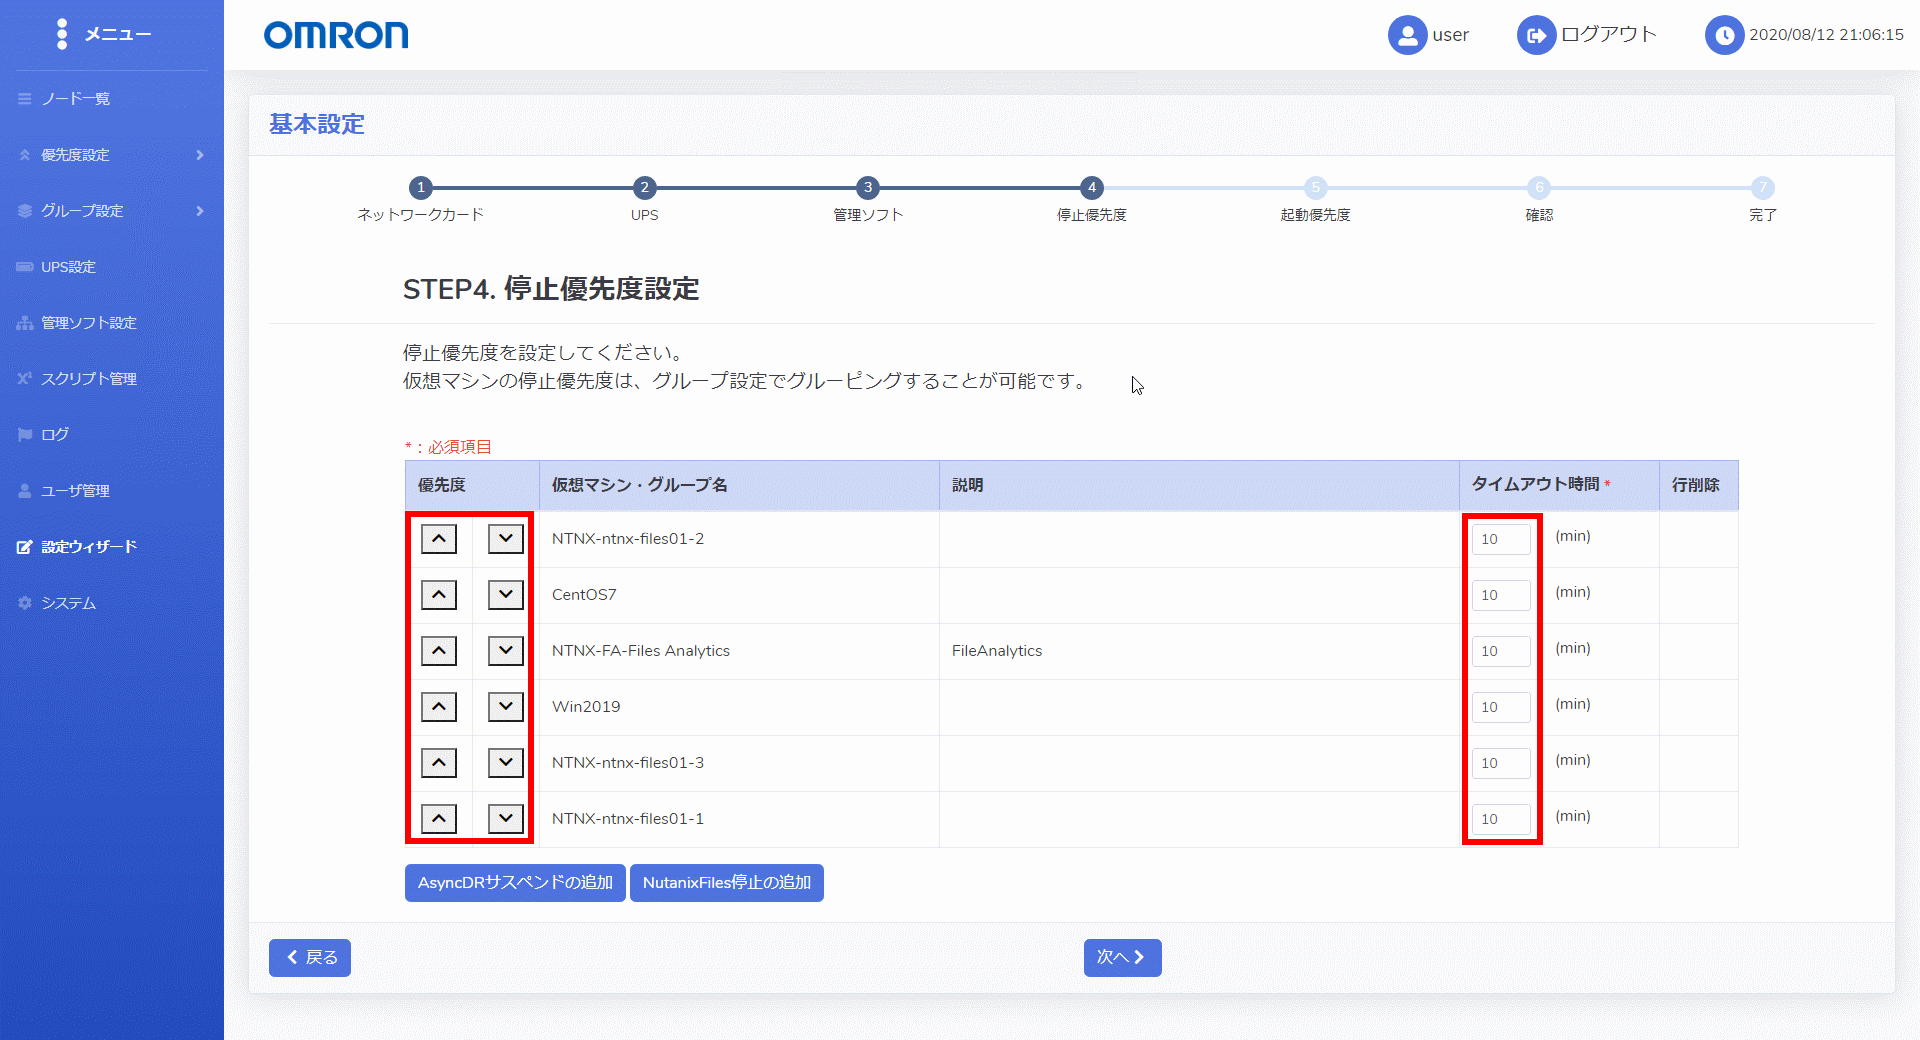Screen dimensions: 1920x1040
Task: Go to wizard step 1 ネットワークカード
Action: tap(421, 188)
